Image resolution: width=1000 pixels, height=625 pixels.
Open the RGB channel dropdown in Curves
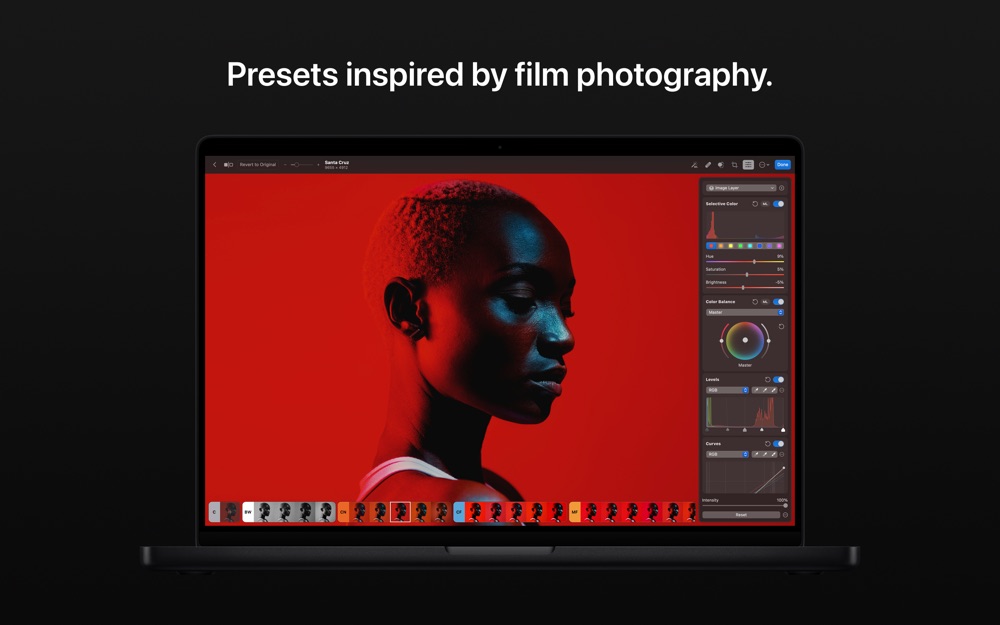727,455
